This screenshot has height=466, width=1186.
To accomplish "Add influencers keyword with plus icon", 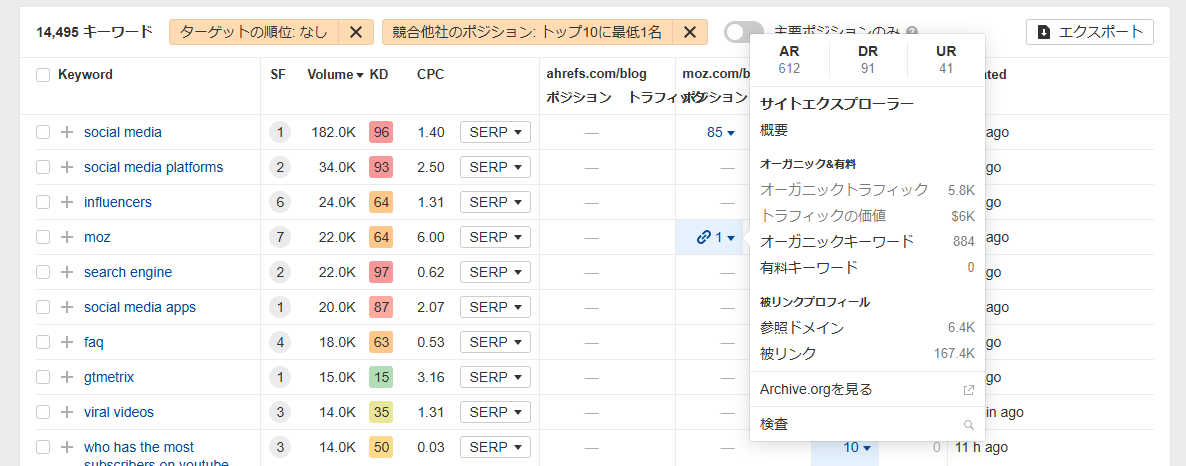I will pos(67,202).
